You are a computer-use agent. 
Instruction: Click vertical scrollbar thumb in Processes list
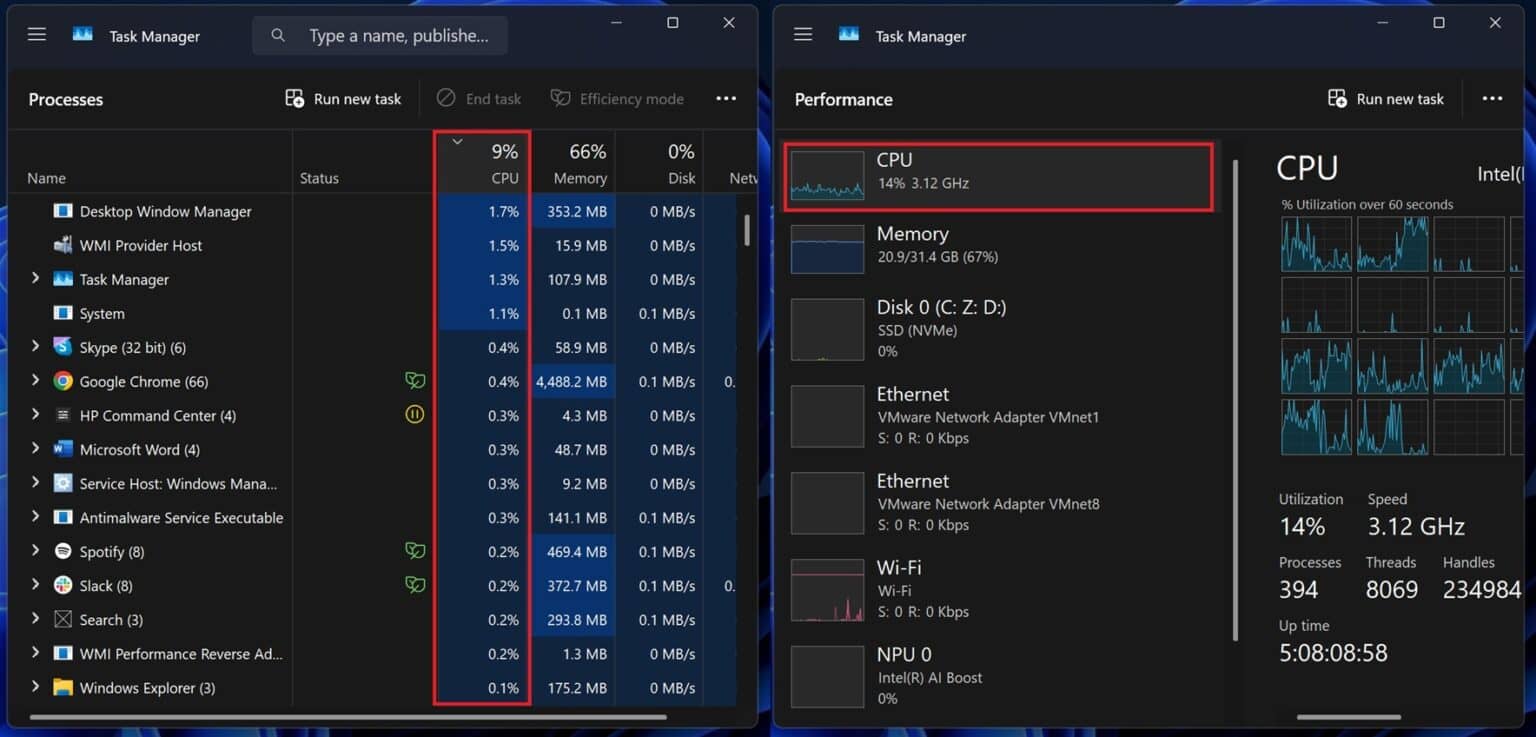coord(747,229)
